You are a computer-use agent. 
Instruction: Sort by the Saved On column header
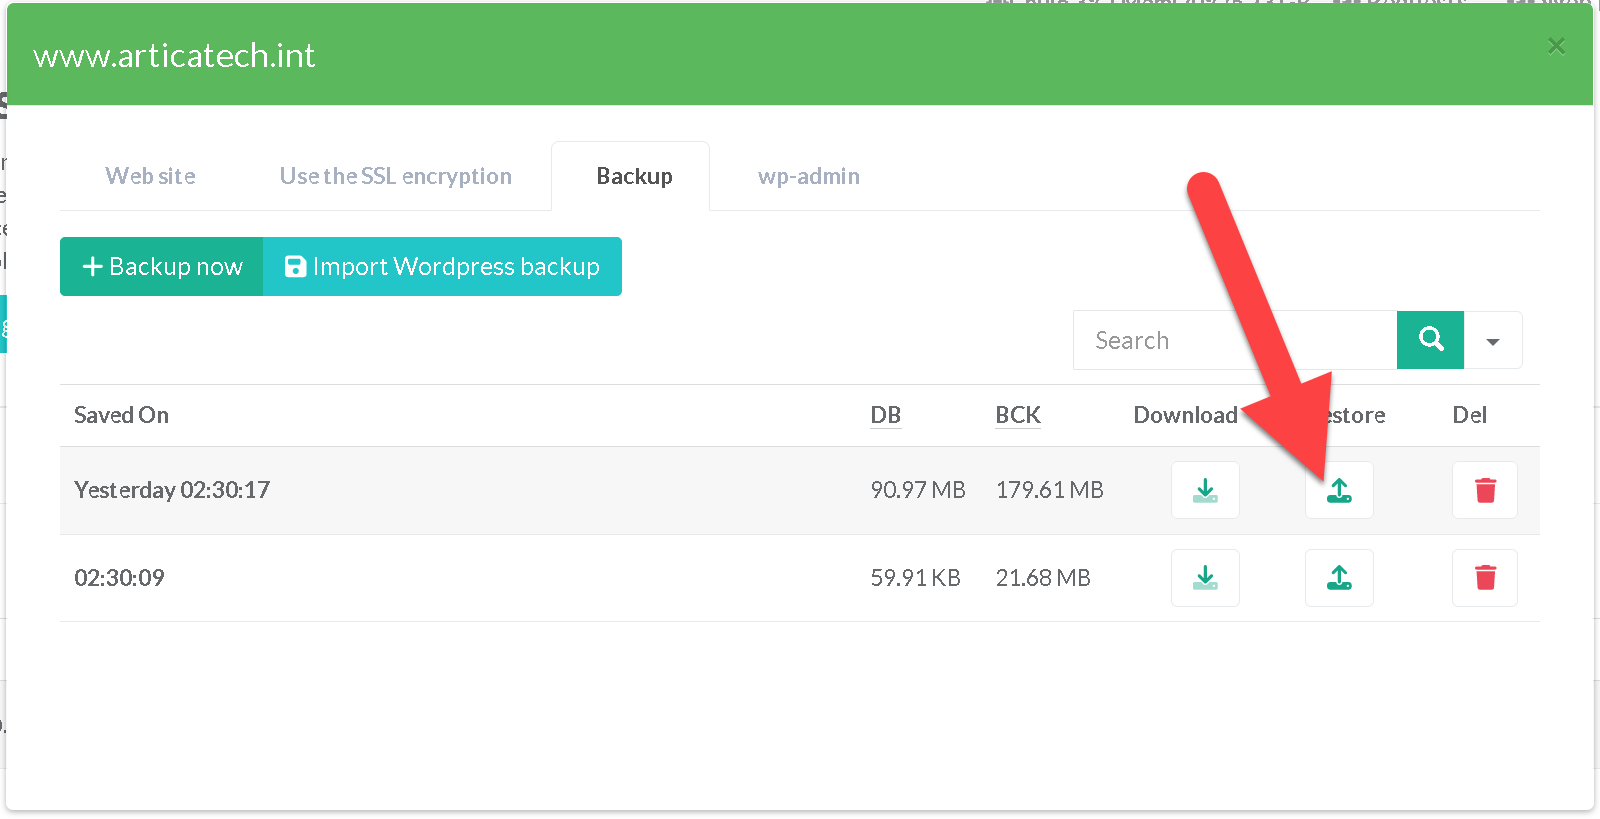click(x=121, y=415)
